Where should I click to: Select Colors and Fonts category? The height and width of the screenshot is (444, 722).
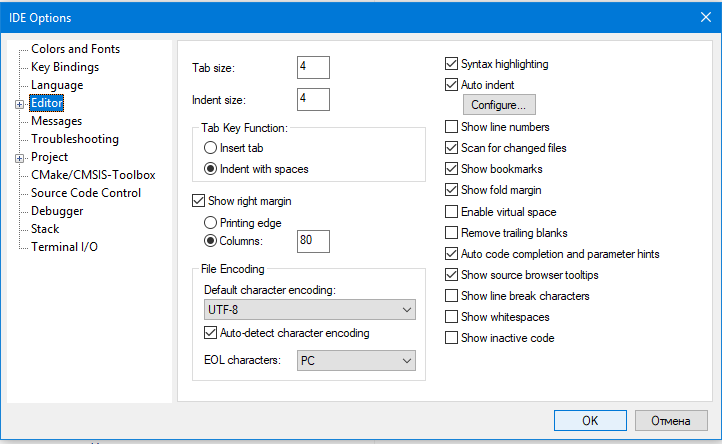coord(75,49)
